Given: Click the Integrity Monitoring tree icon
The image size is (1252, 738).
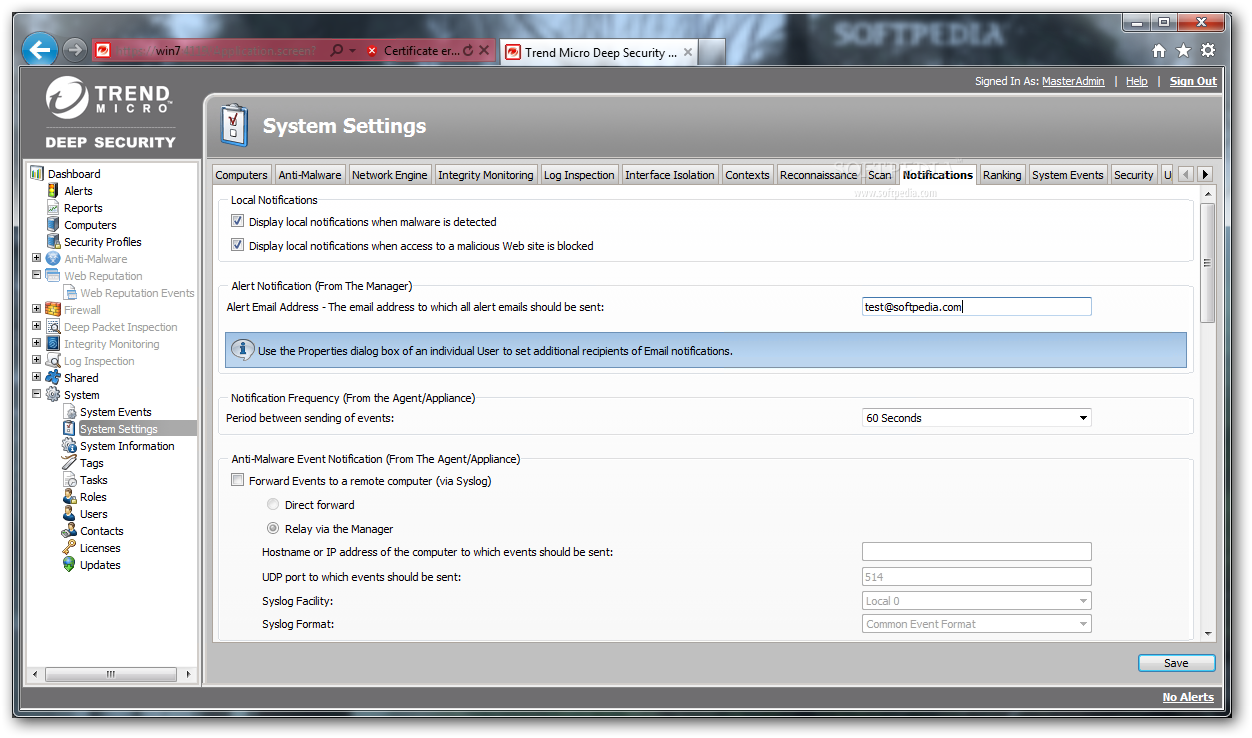Looking at the screenshot, I should coord(53,344).
